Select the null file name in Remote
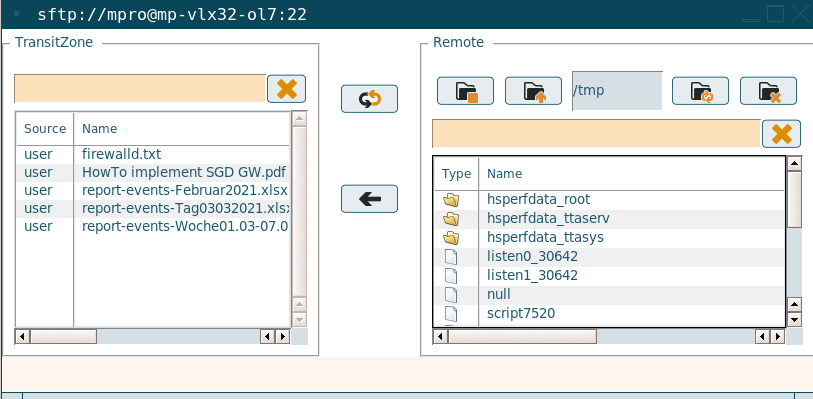Image resolution: width=813 pixels, height=399 pixels. point(499,295)
